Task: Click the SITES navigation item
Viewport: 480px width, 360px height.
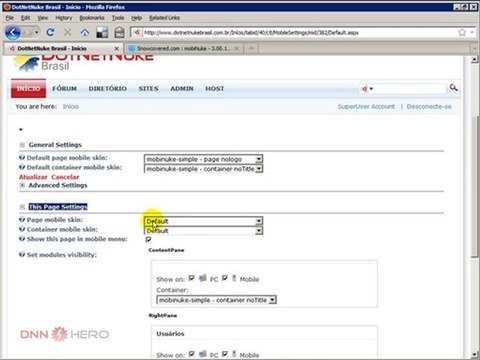Action: (x=148, y=89)
